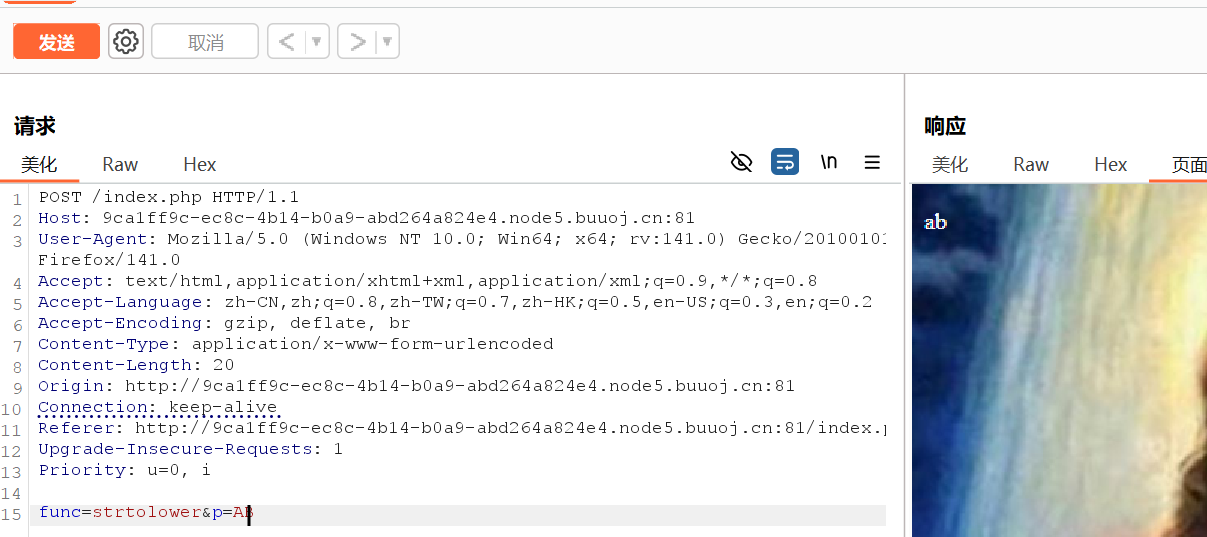Open request settings gear icon
Viewport: 1207px width, 537px height.
pos(126,41)
